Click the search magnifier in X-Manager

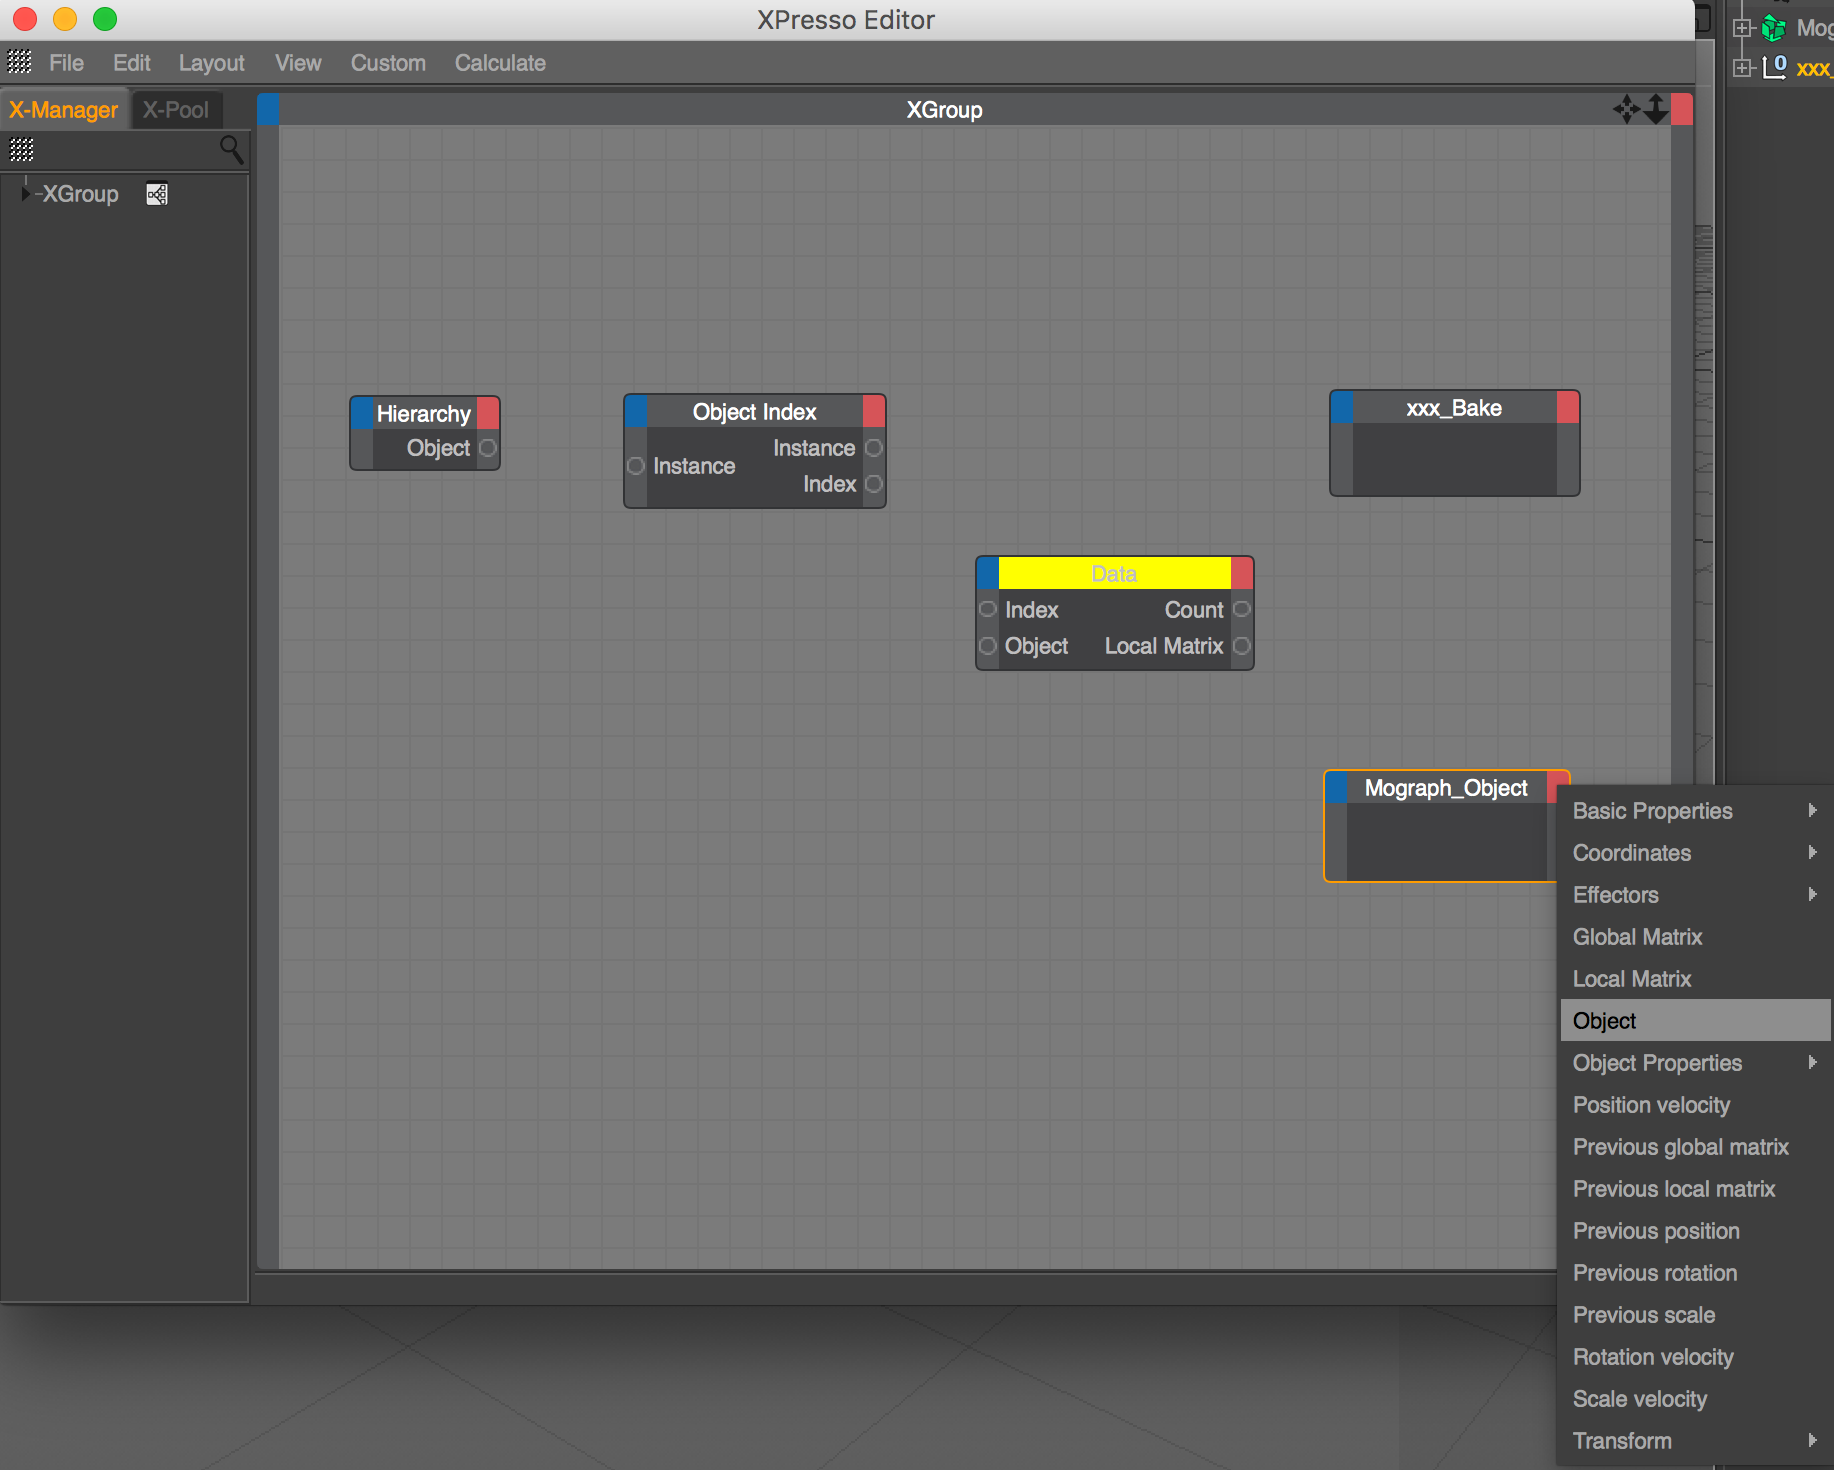[x=231, y=150]
